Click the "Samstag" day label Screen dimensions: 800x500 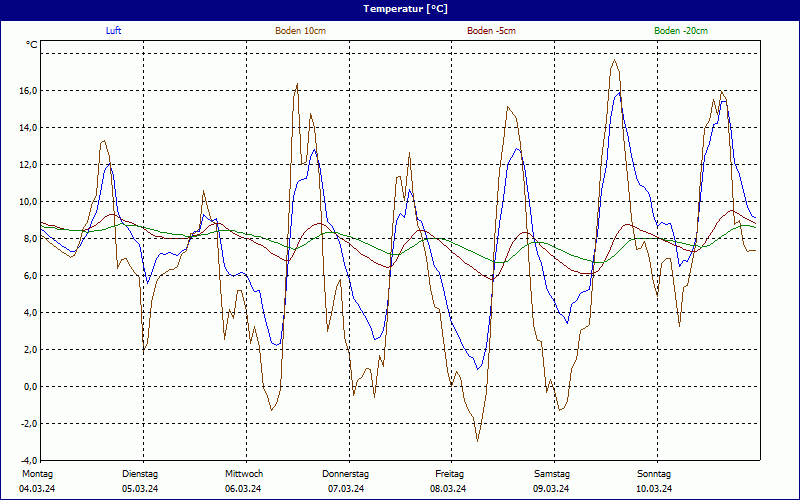coord(552,474)
